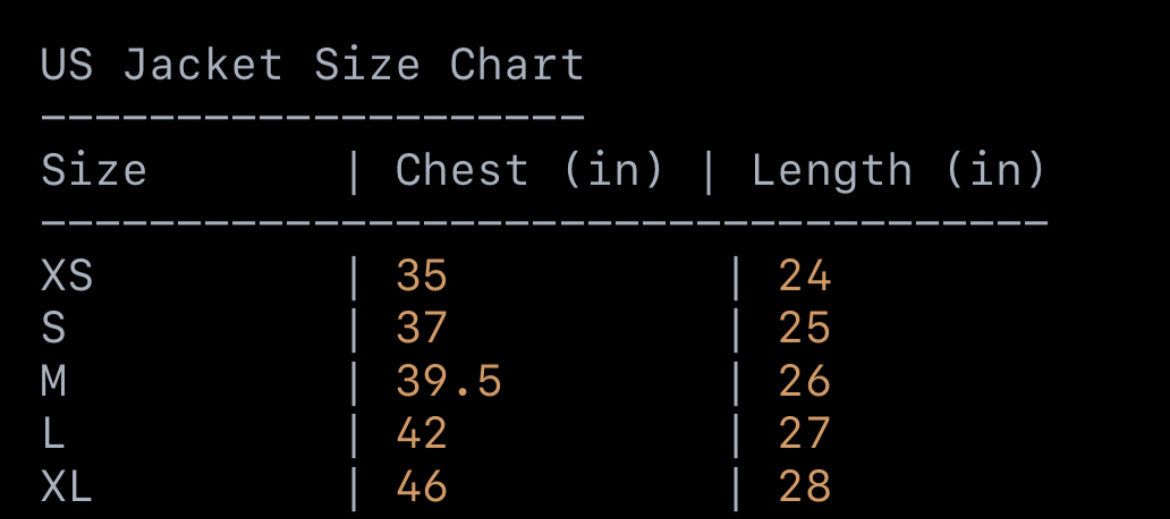This screenshot has width=1170, height=519.
Task: Select the 39.5 chest value
Action: coord(448,381)
